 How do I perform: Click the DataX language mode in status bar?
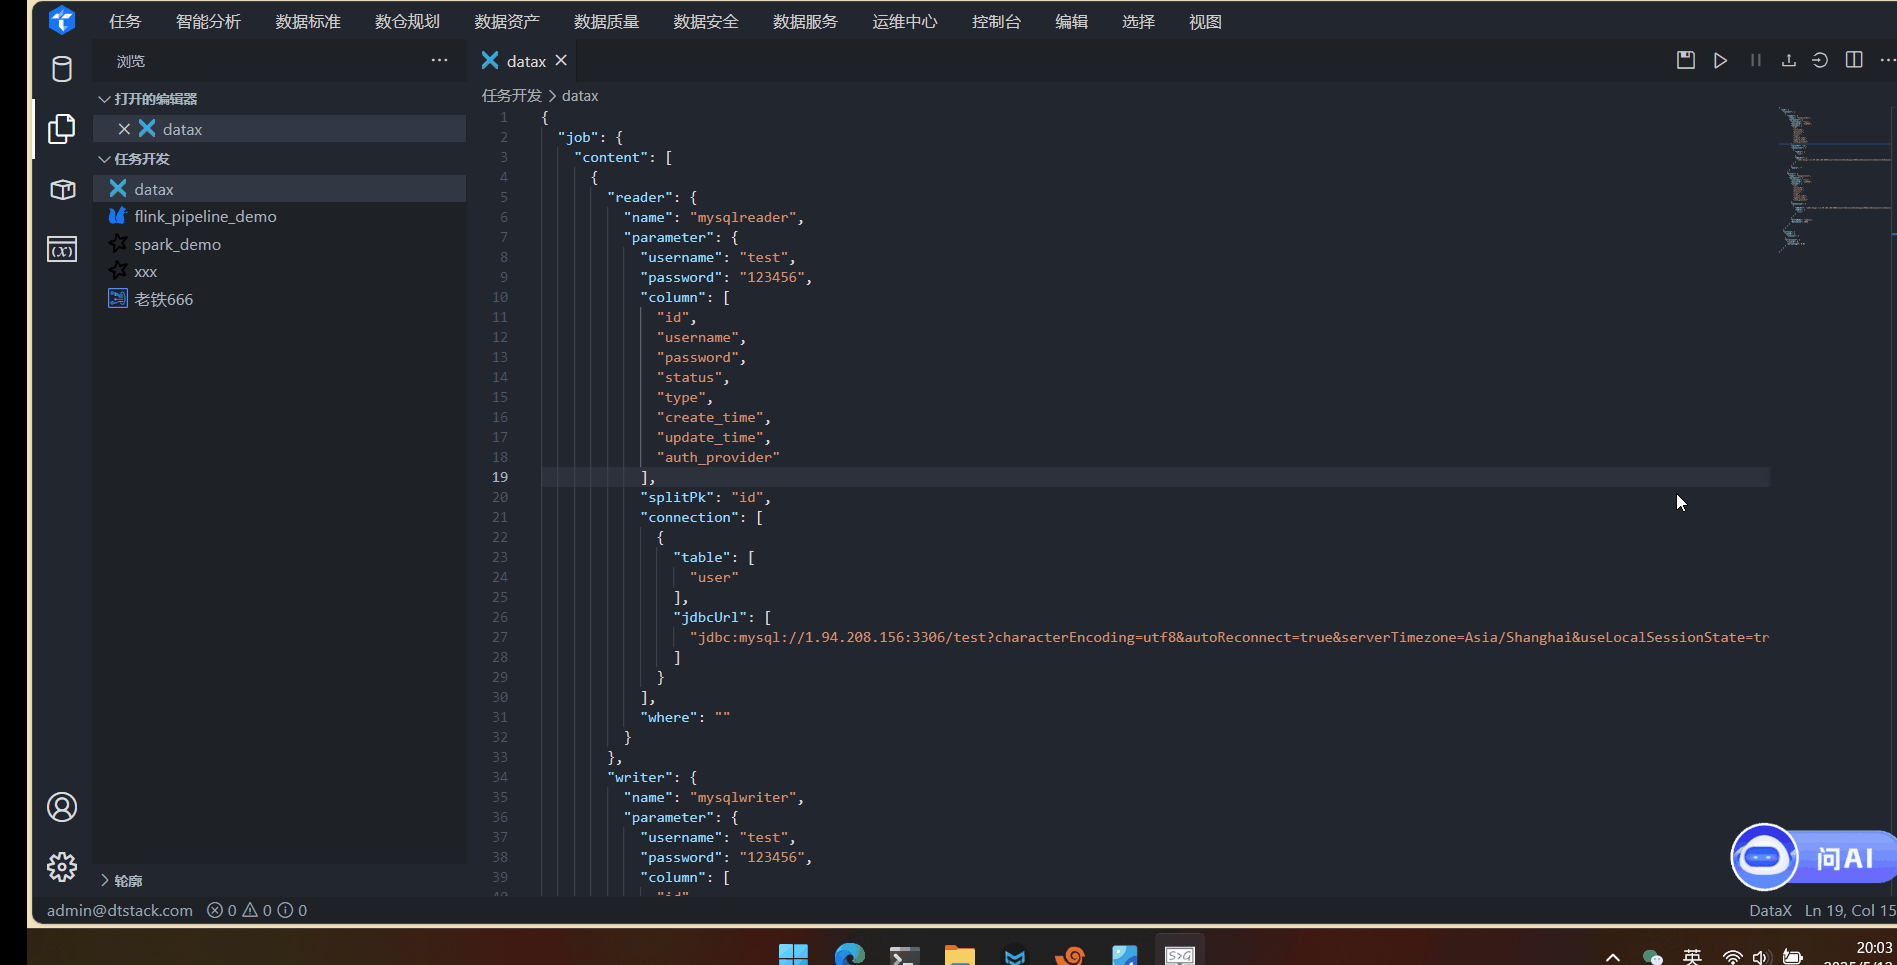(x=1769, y=910)
